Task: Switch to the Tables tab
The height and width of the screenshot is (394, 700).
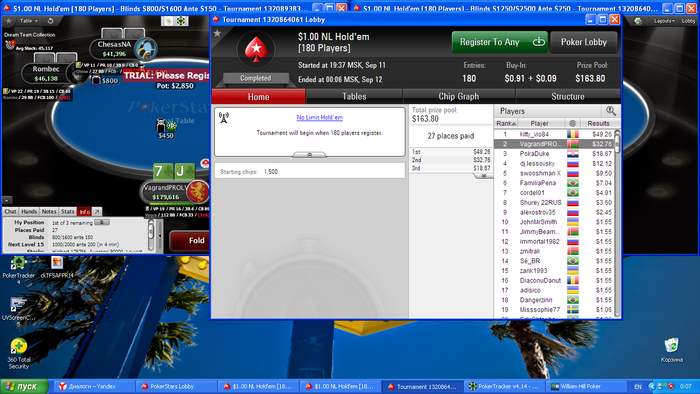Action: tap(354, 96)
